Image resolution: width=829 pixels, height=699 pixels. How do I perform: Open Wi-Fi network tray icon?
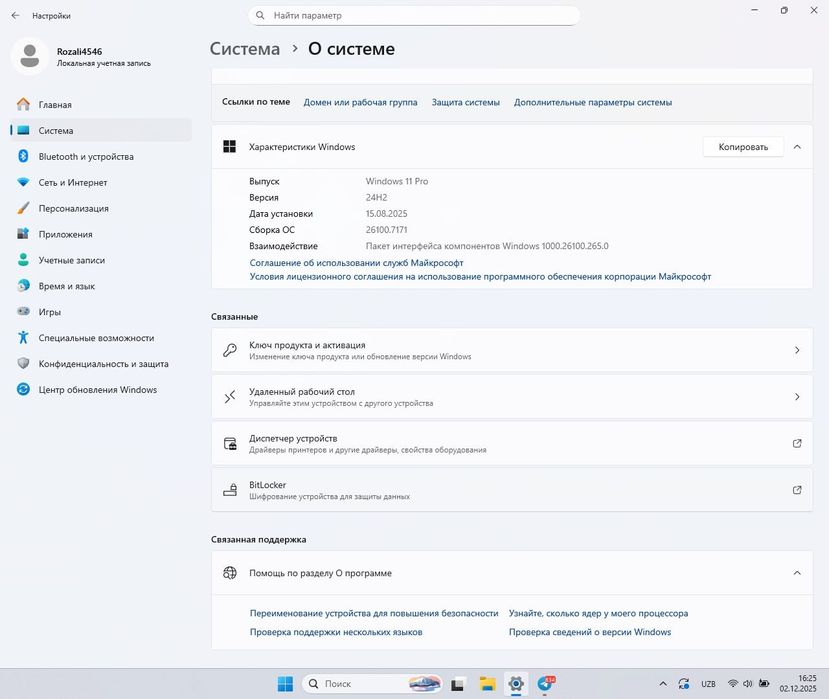(733, 684)
